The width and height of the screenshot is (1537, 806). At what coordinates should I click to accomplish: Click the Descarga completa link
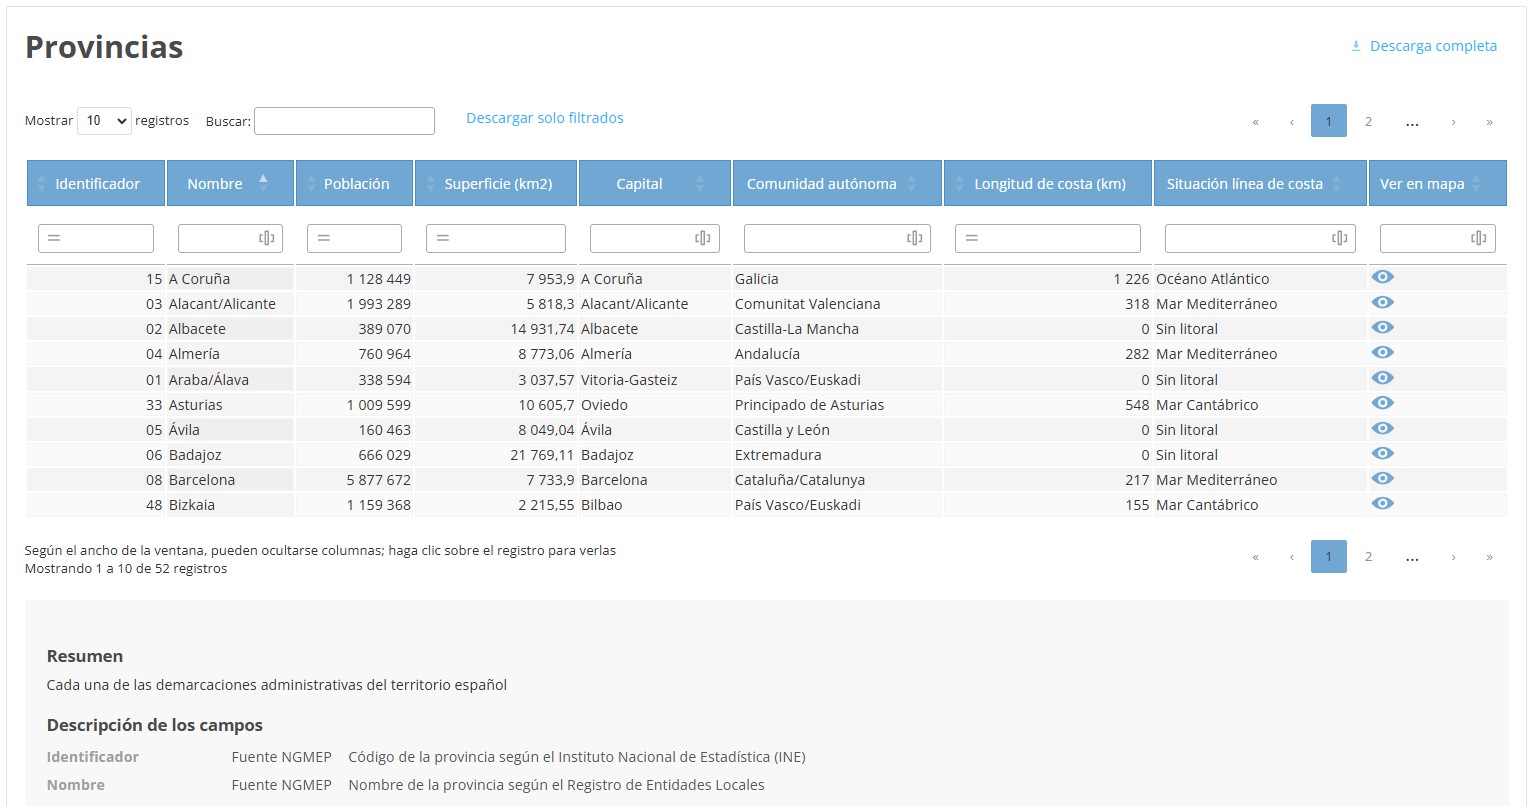[1432, 46]
